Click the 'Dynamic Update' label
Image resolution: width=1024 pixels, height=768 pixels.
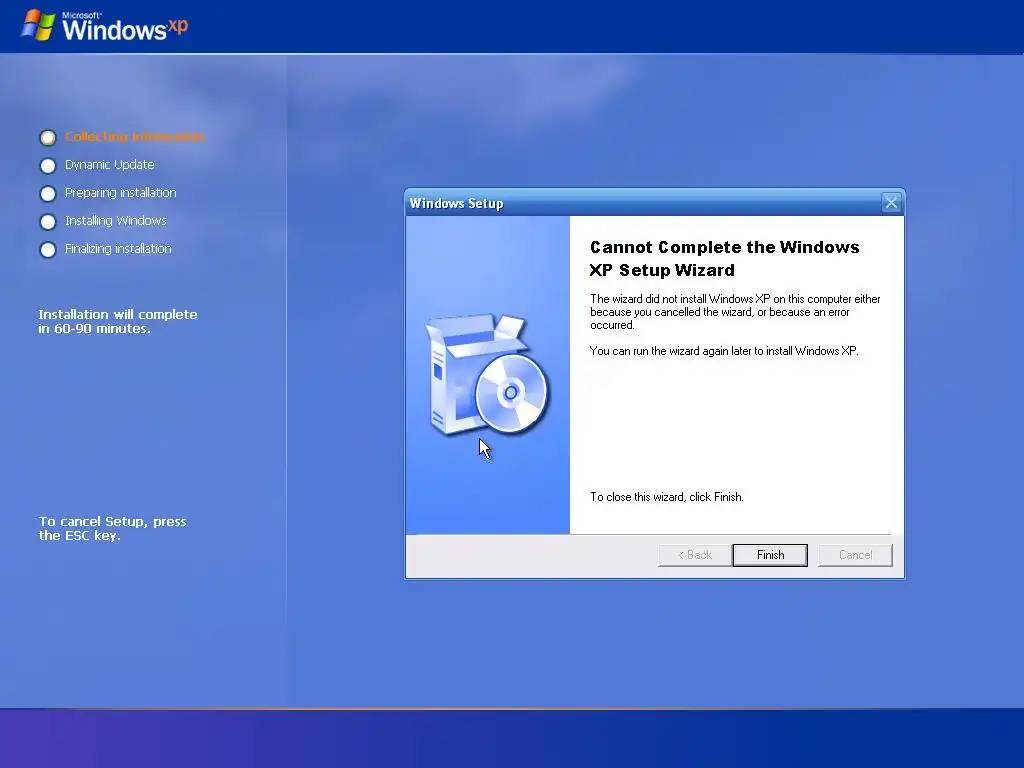[110, 165]
